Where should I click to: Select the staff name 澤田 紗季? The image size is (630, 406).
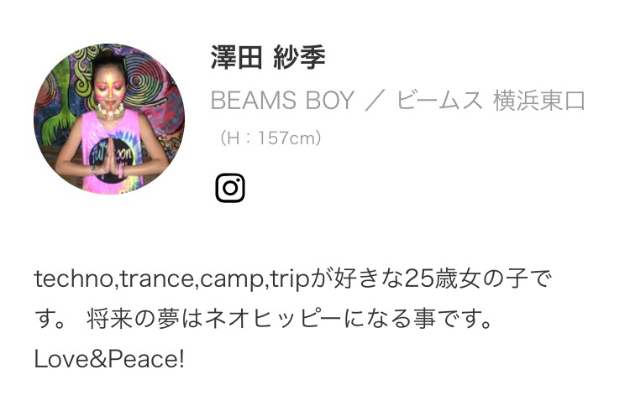268,57
